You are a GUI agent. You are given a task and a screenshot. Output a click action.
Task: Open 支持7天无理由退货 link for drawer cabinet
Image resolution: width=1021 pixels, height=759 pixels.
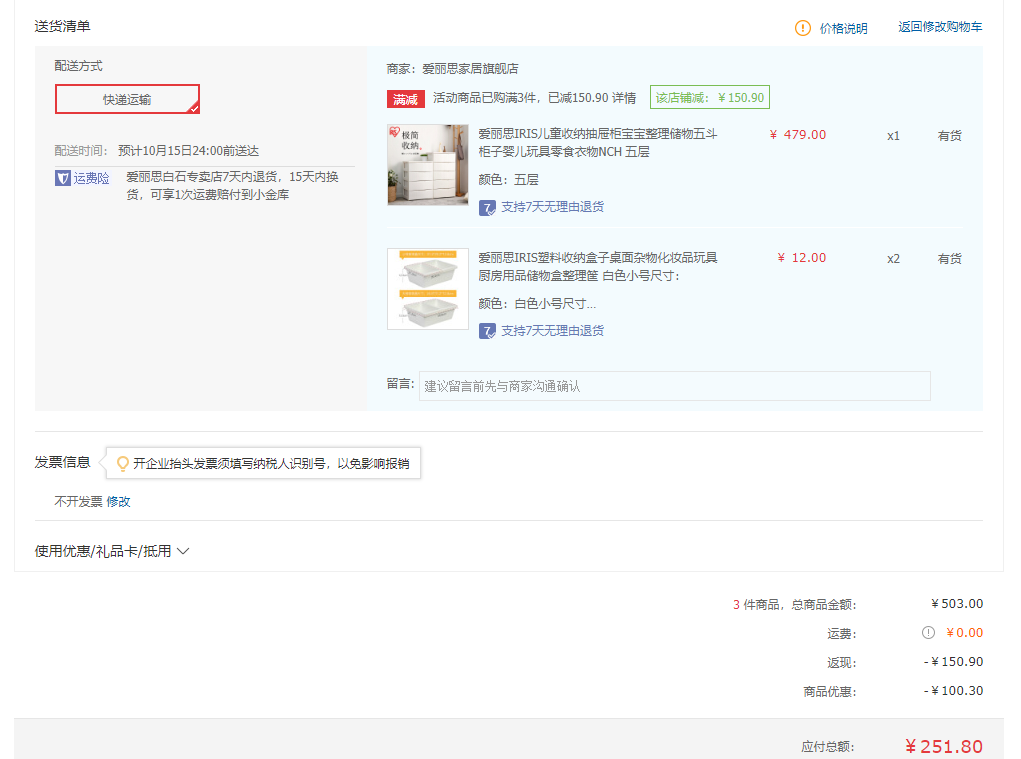(x=553, y=206)
